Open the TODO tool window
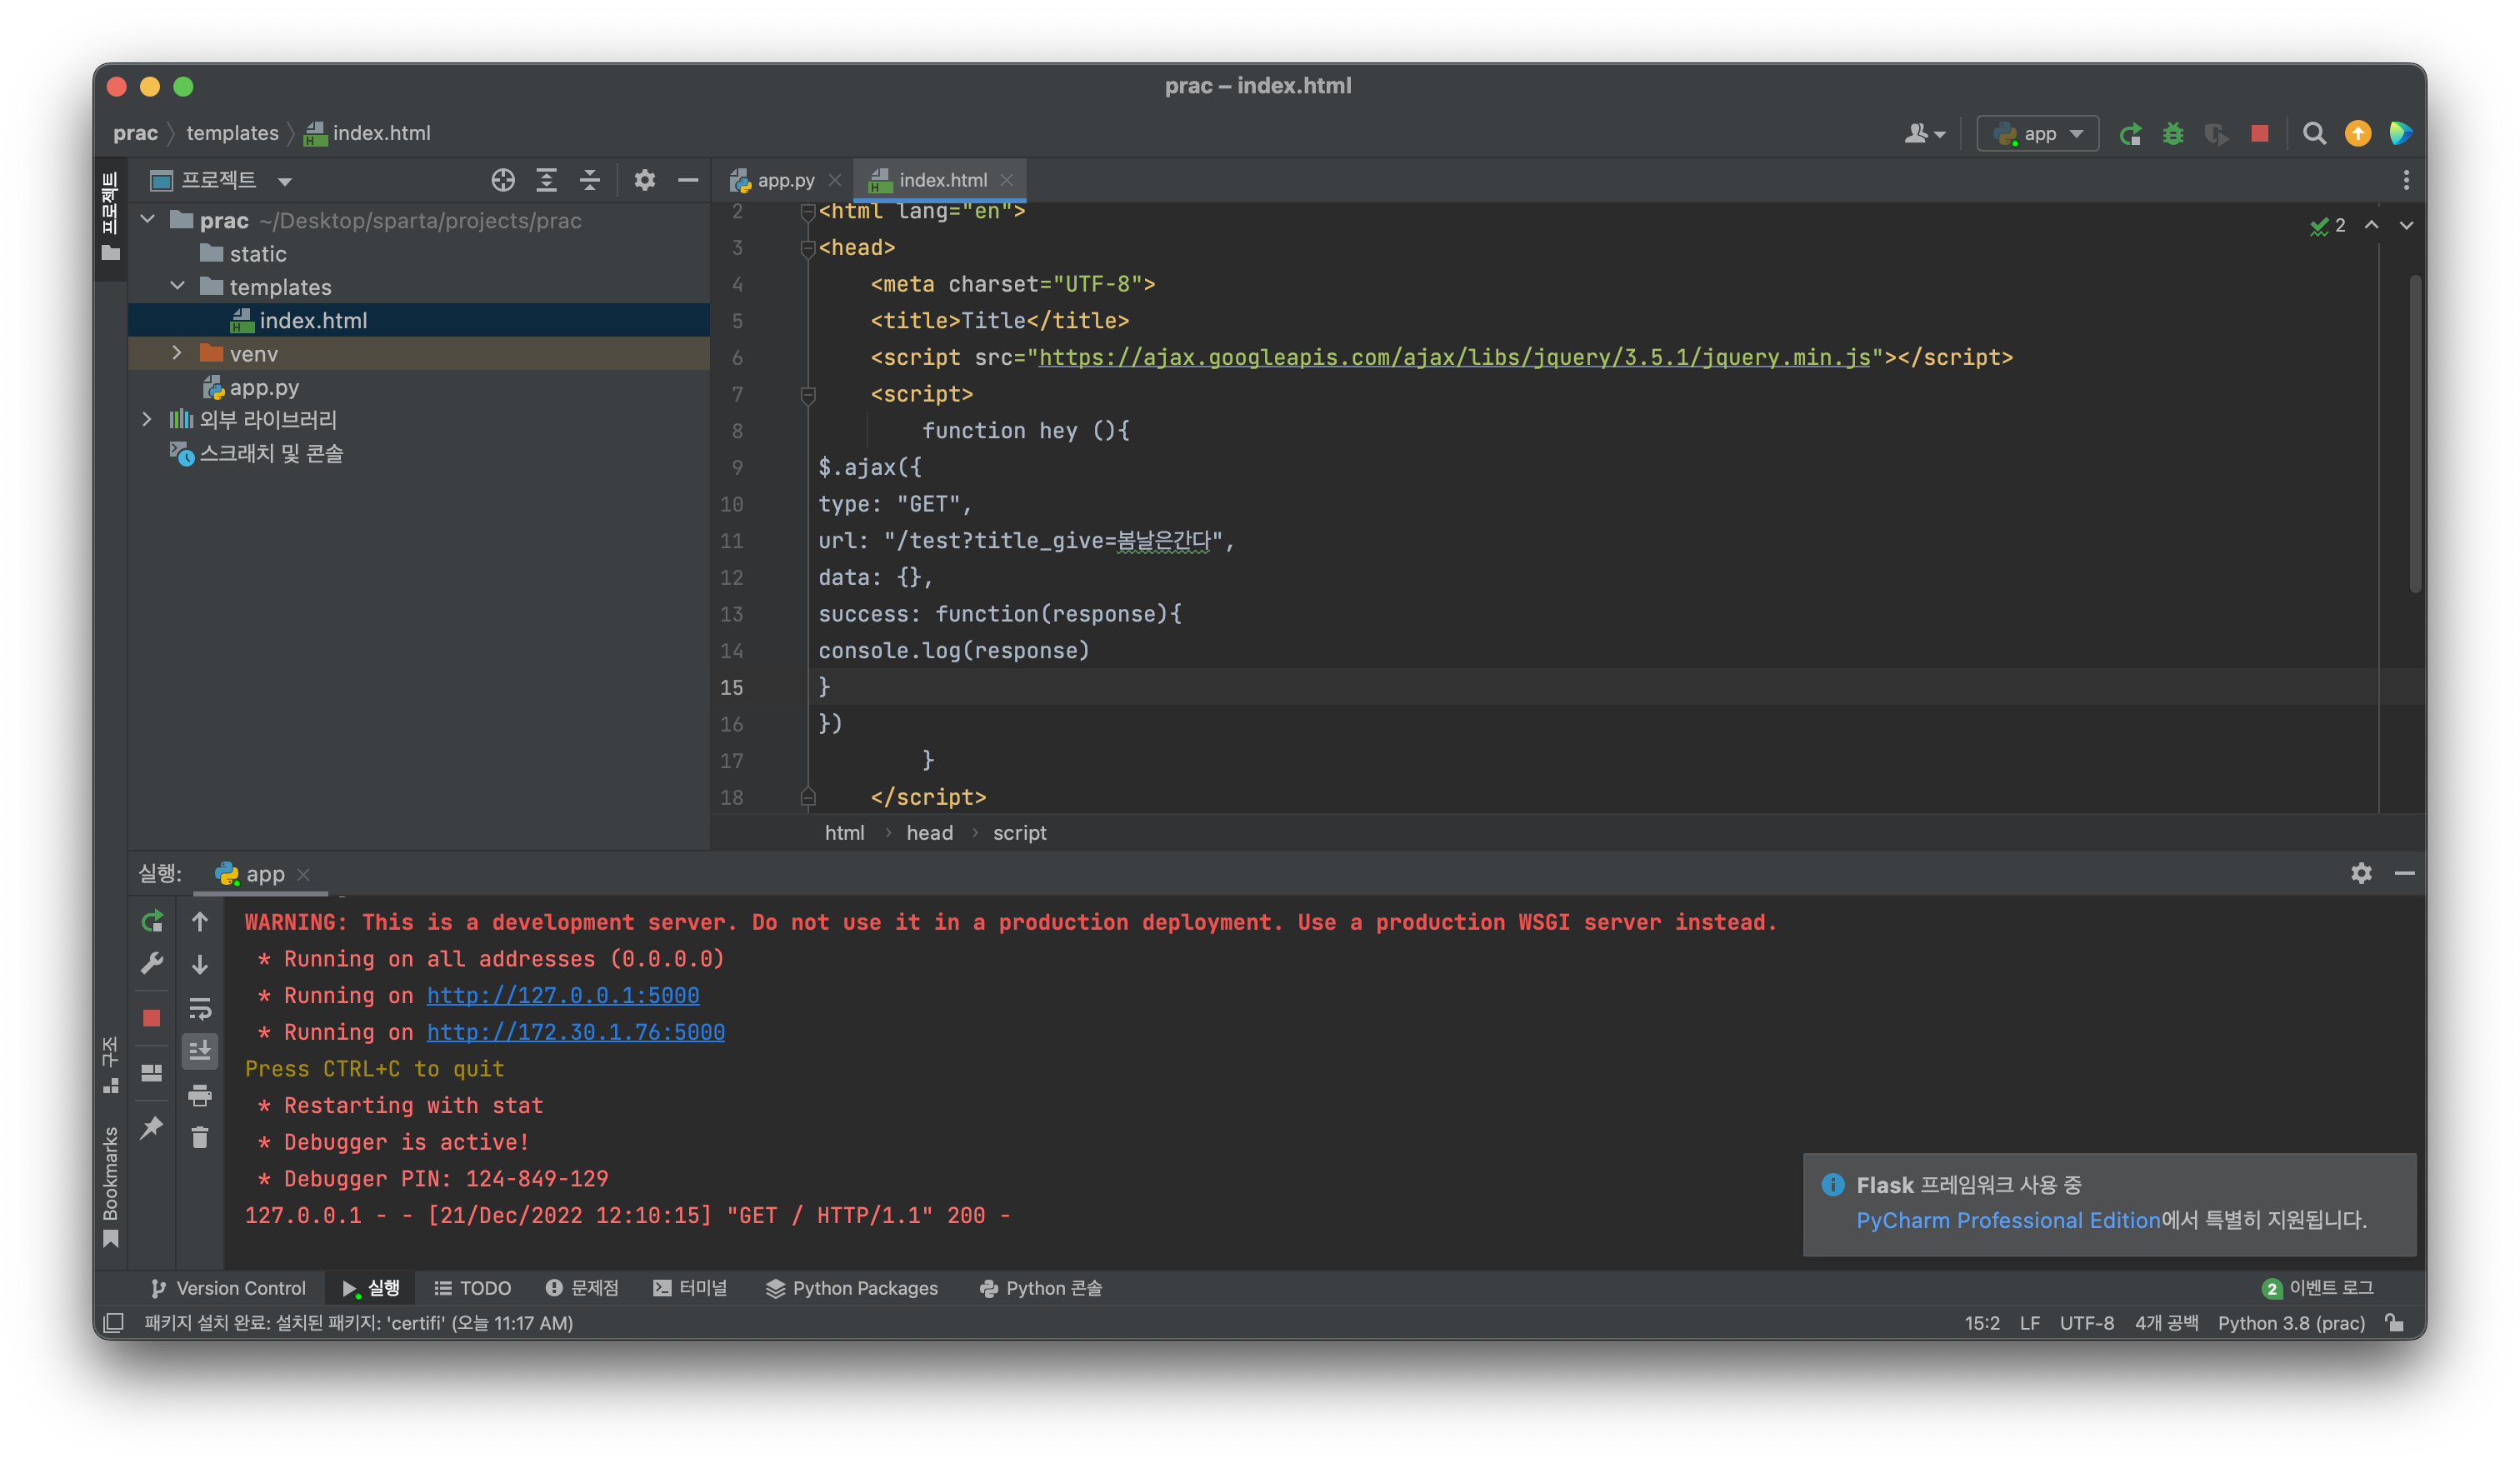Viewport: 2520px width, 1463px height. pos(473,1288)
